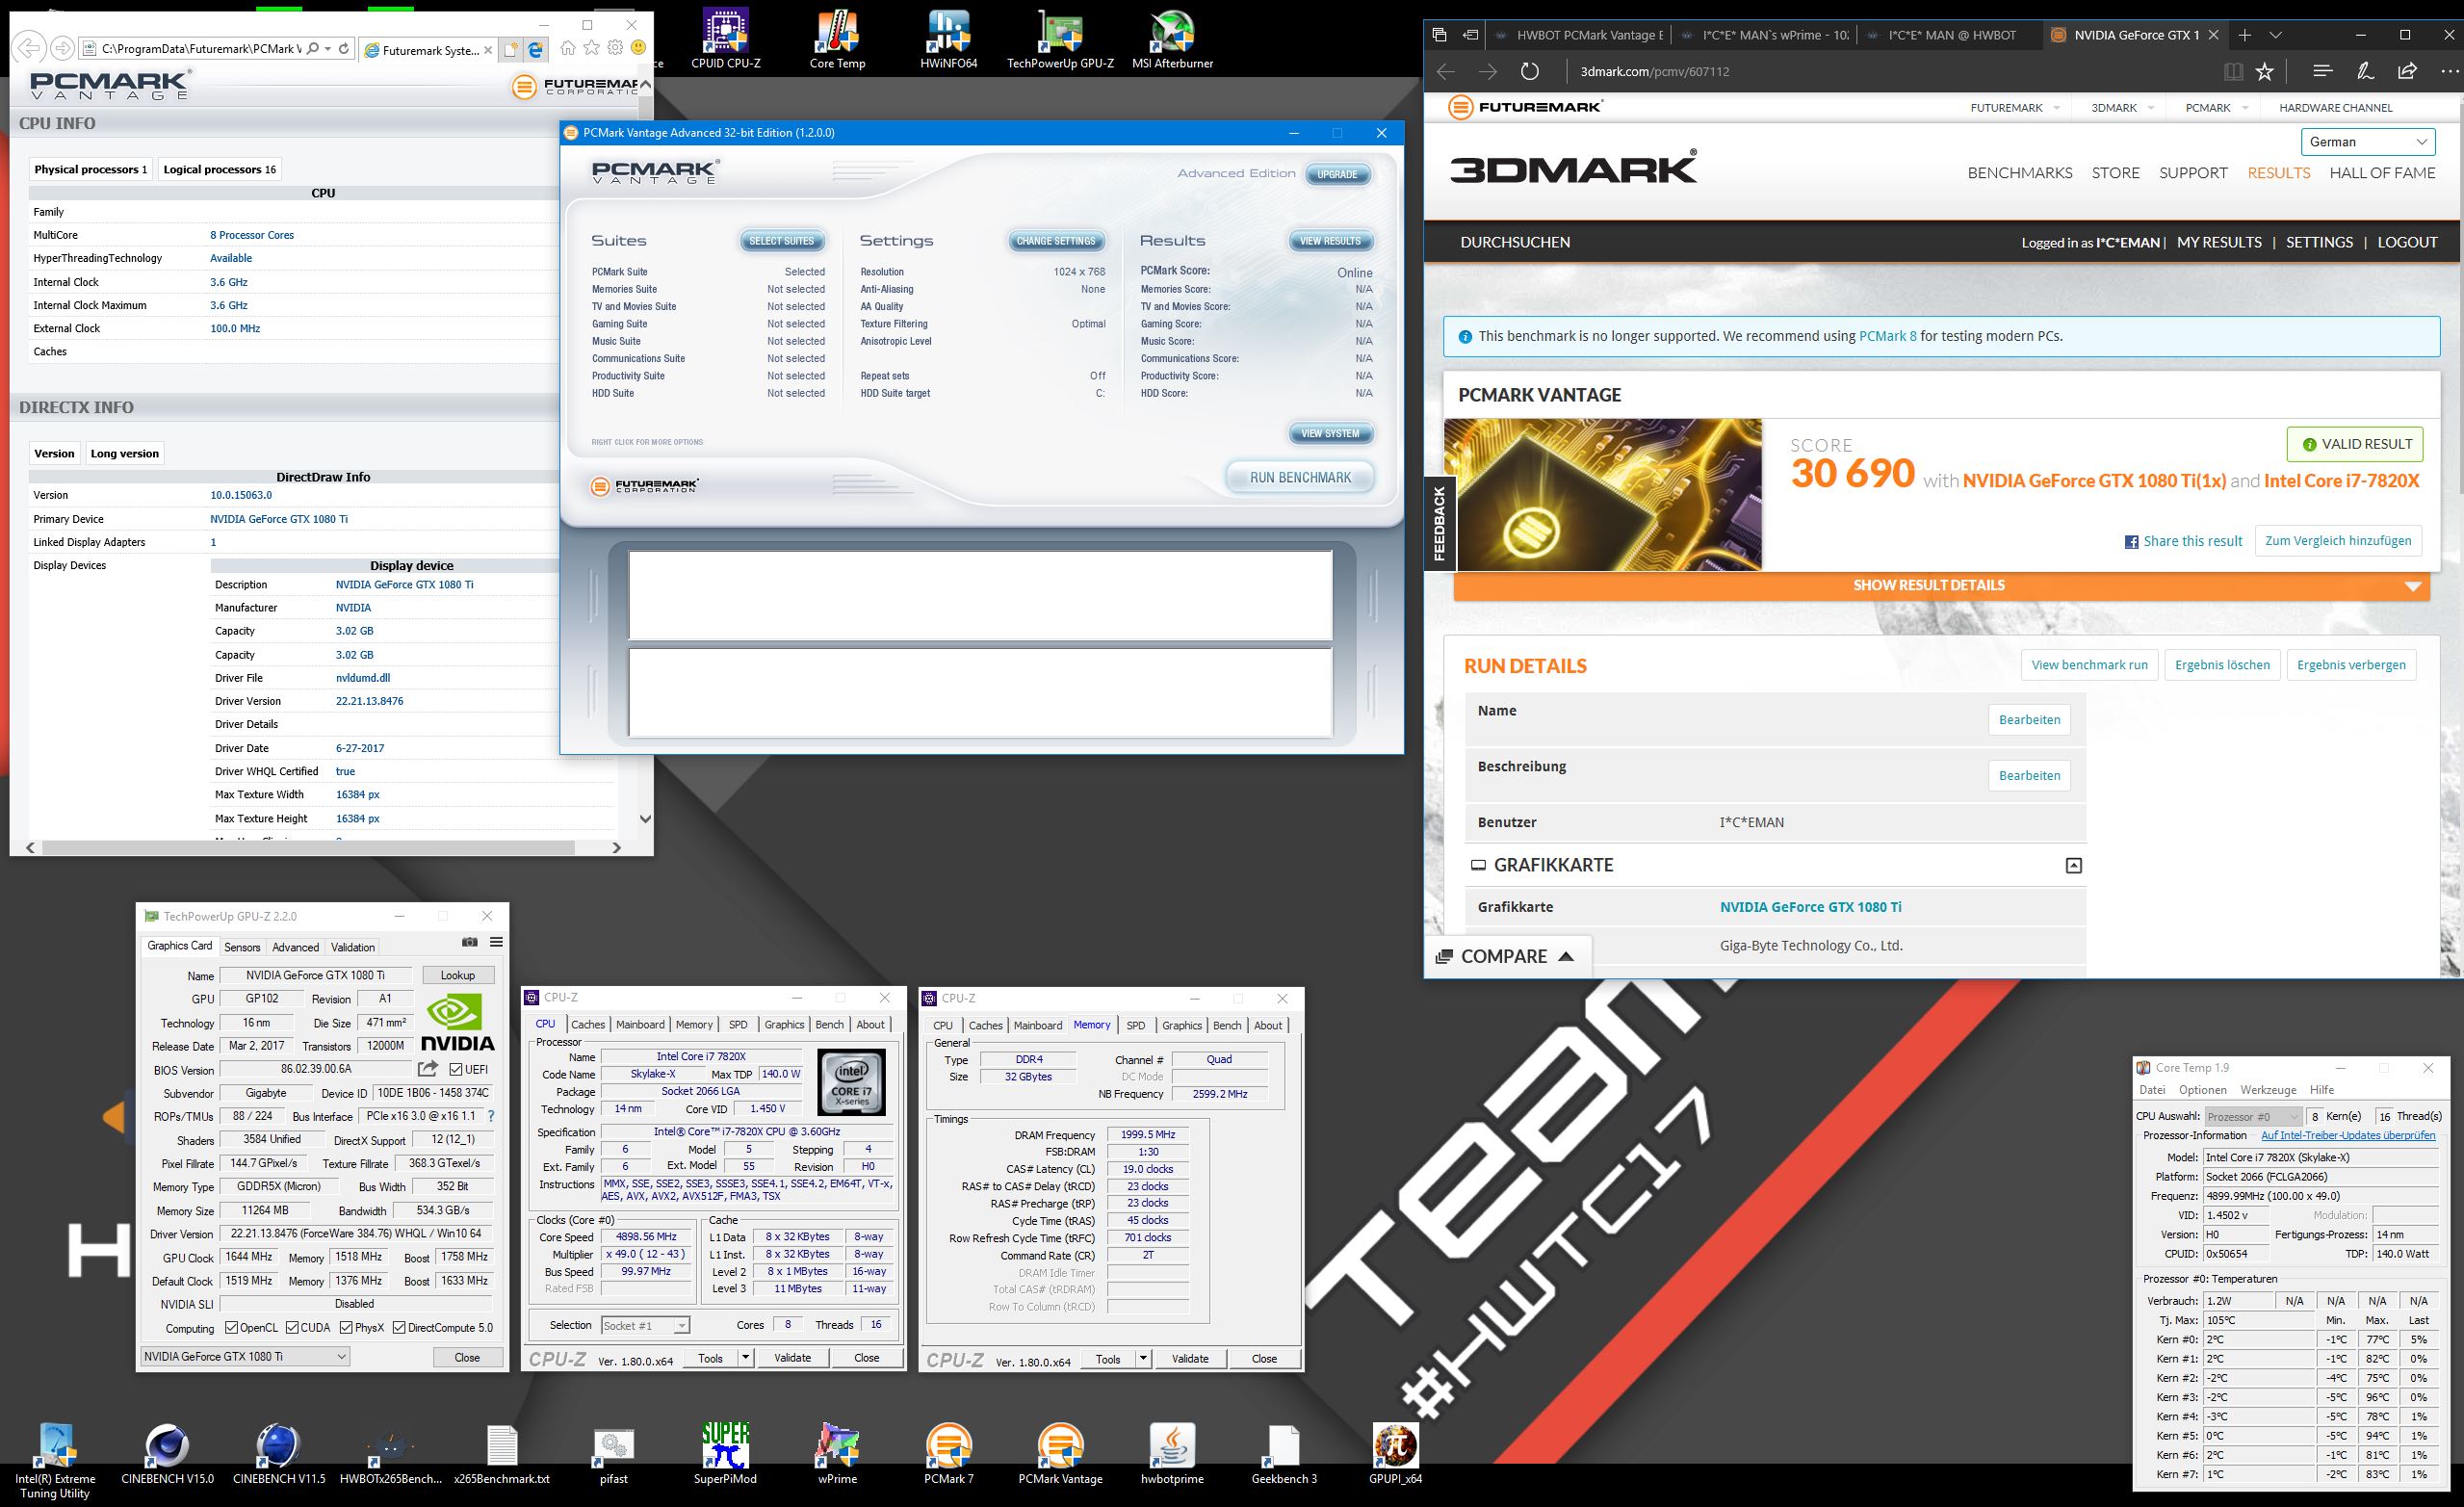This screenshot has width=2464, height=1507.
Task: Open Caches tab in CPU-Z CPU window
Action: [x=588, y=1025]
